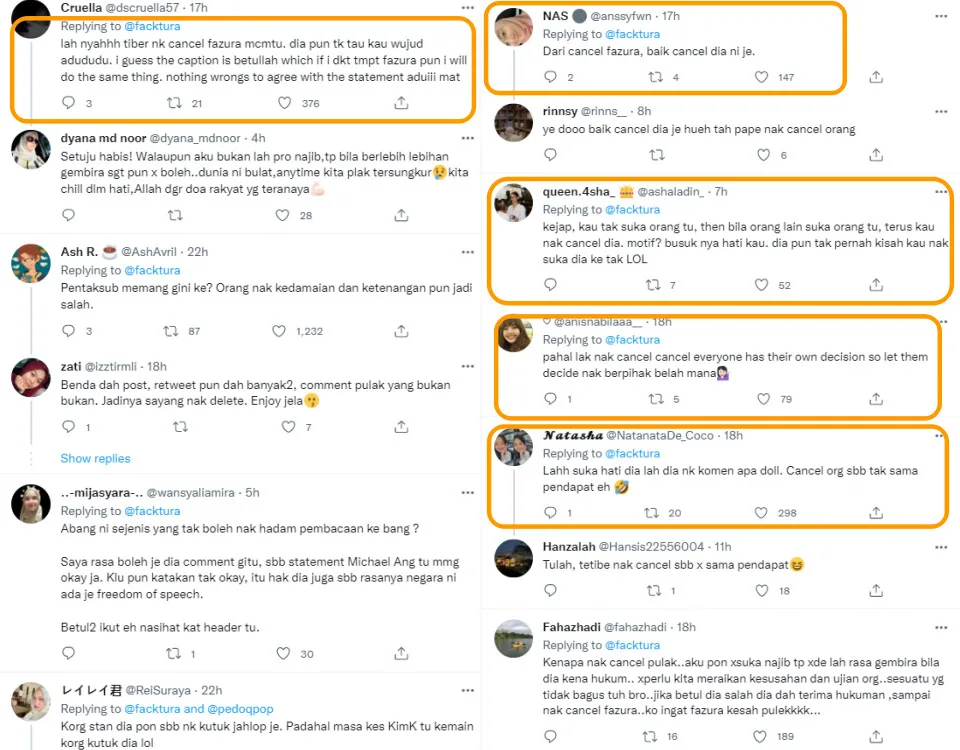Like Ash R.'s reply with 1,232 likes
This screenshot has height=750, width=960.
(289, 331)
